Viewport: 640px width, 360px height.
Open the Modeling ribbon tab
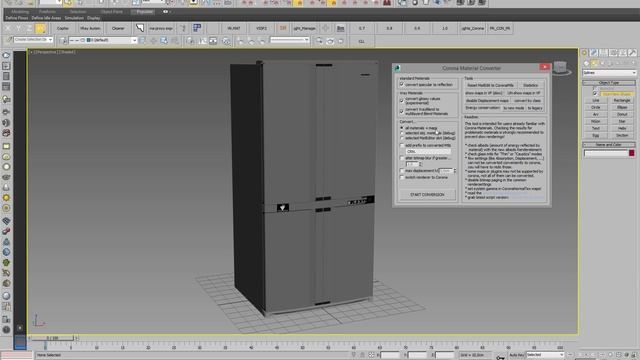(x=20, y=12)
